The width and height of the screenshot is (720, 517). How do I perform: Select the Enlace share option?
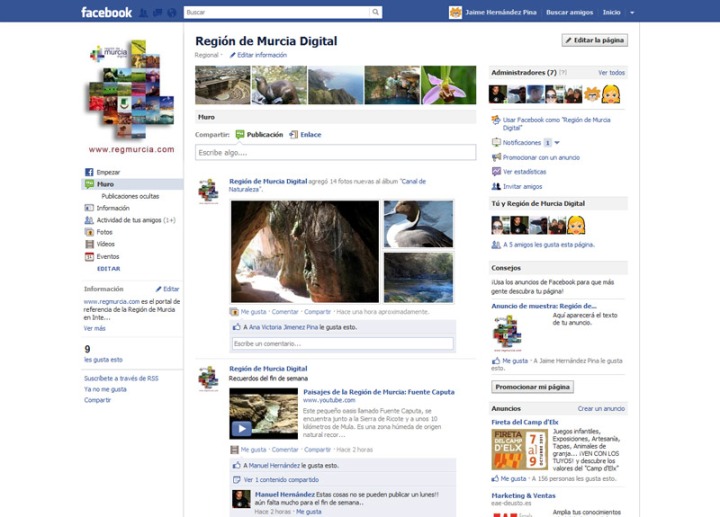click(306, 134)
